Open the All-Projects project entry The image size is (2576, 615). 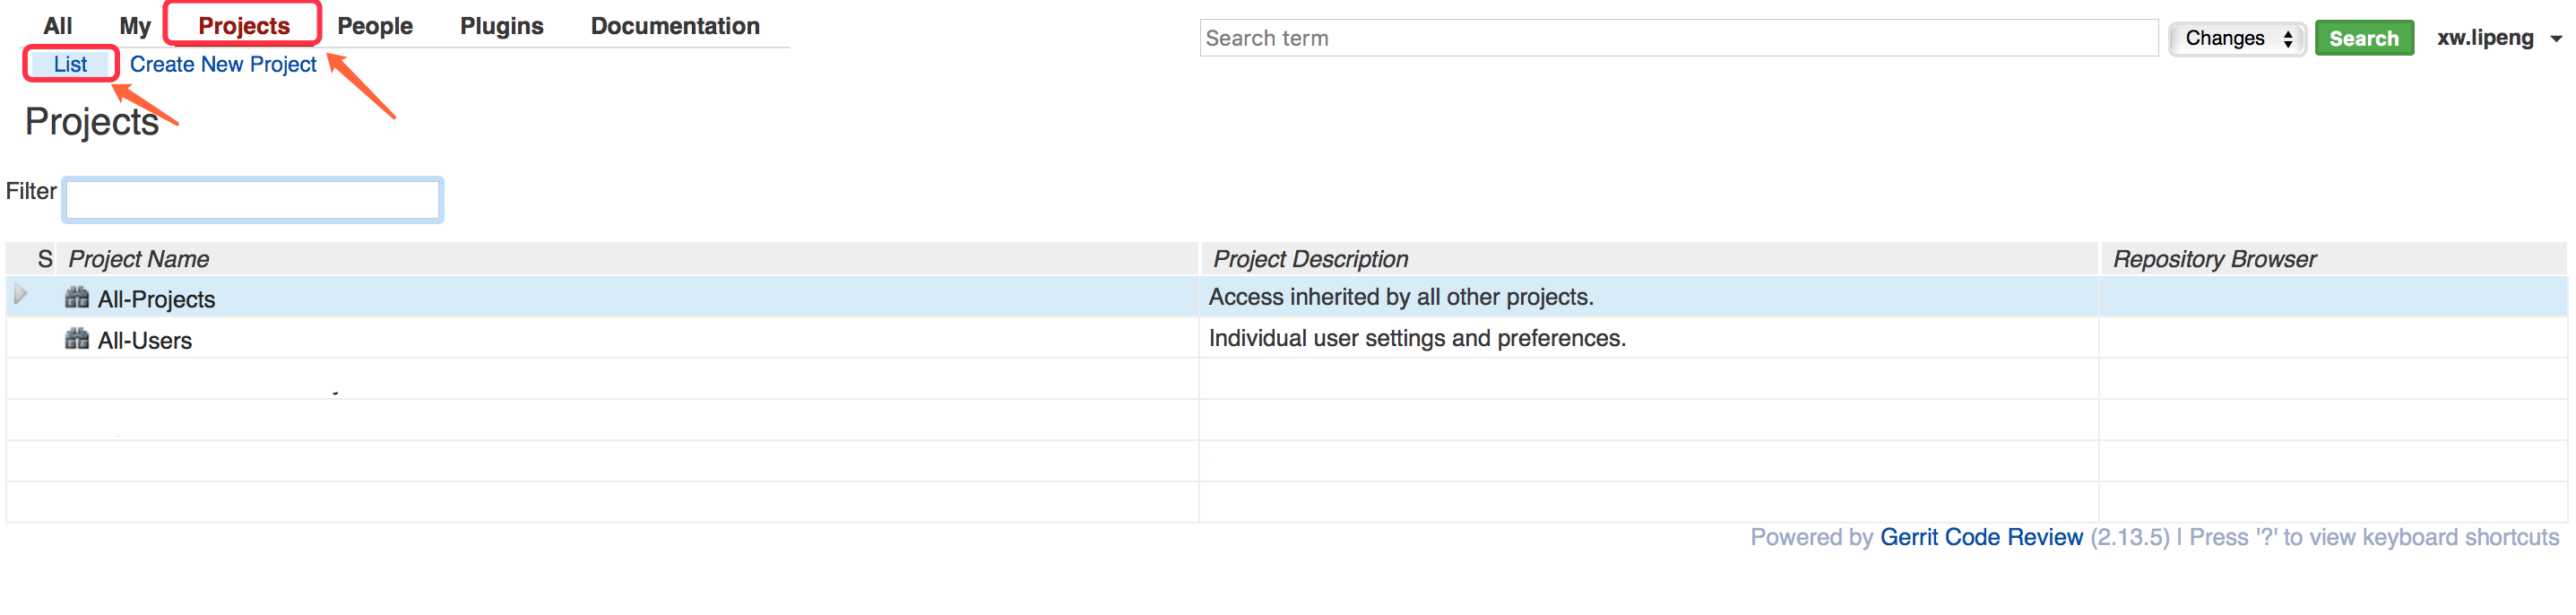pos(157,299)
